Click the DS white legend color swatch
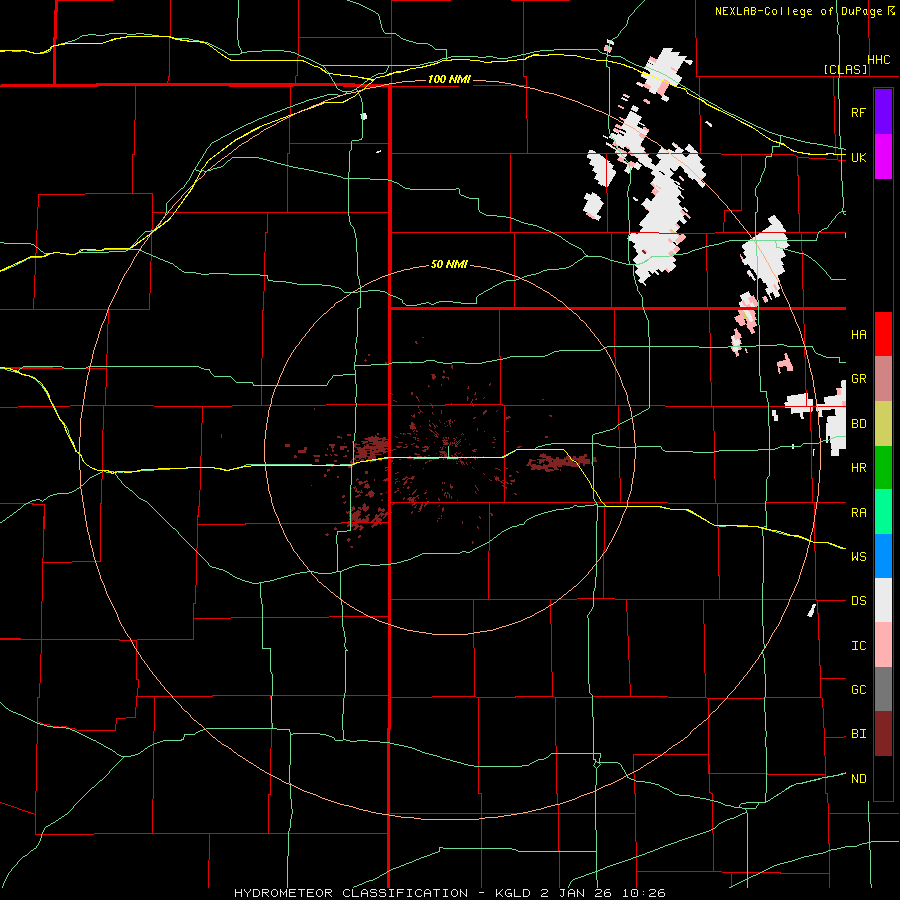 coord(883,600)
